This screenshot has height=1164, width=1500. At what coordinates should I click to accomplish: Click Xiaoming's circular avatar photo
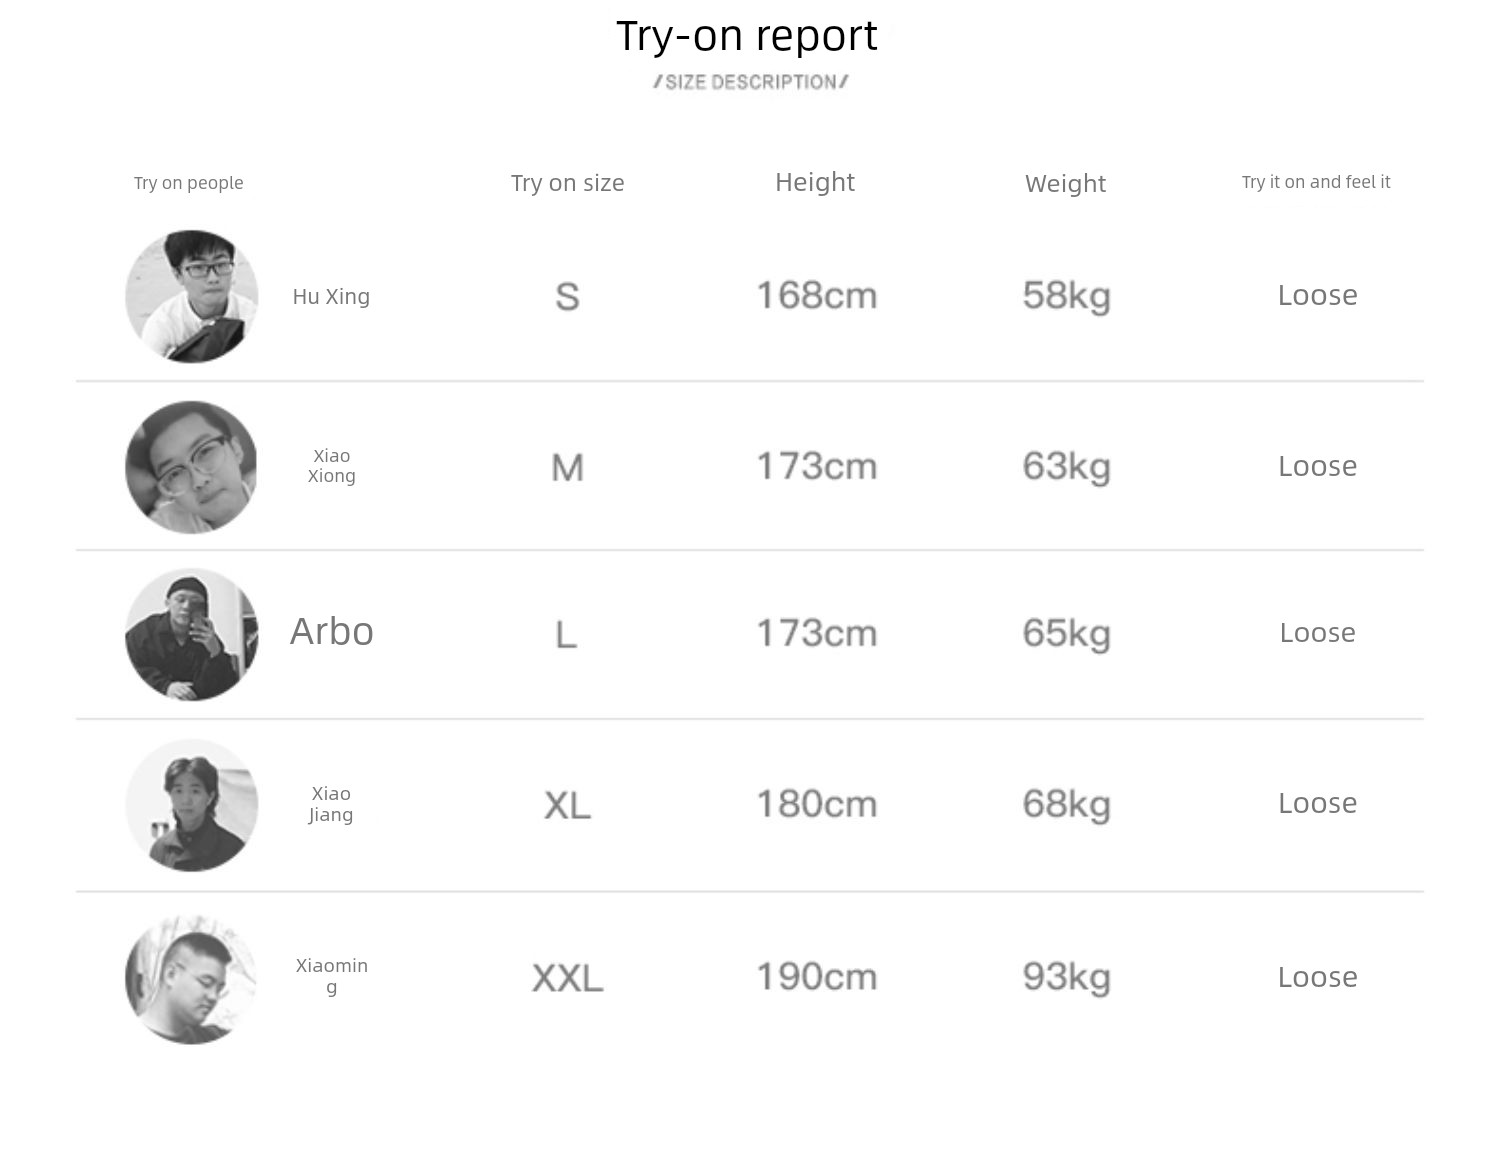click(x=191, y=979)
